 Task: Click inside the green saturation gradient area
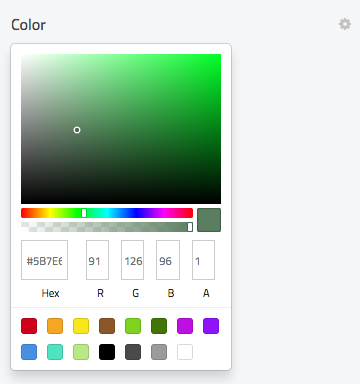121,129
